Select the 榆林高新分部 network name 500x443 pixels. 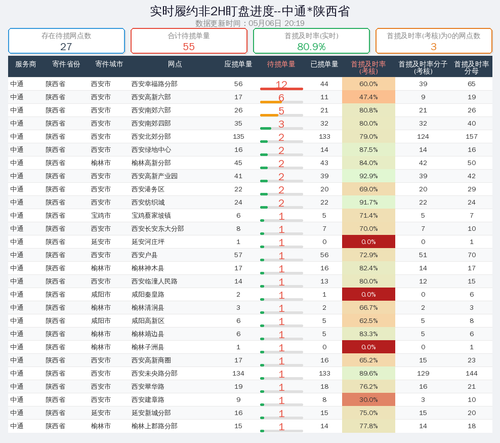tap(151, 163)
